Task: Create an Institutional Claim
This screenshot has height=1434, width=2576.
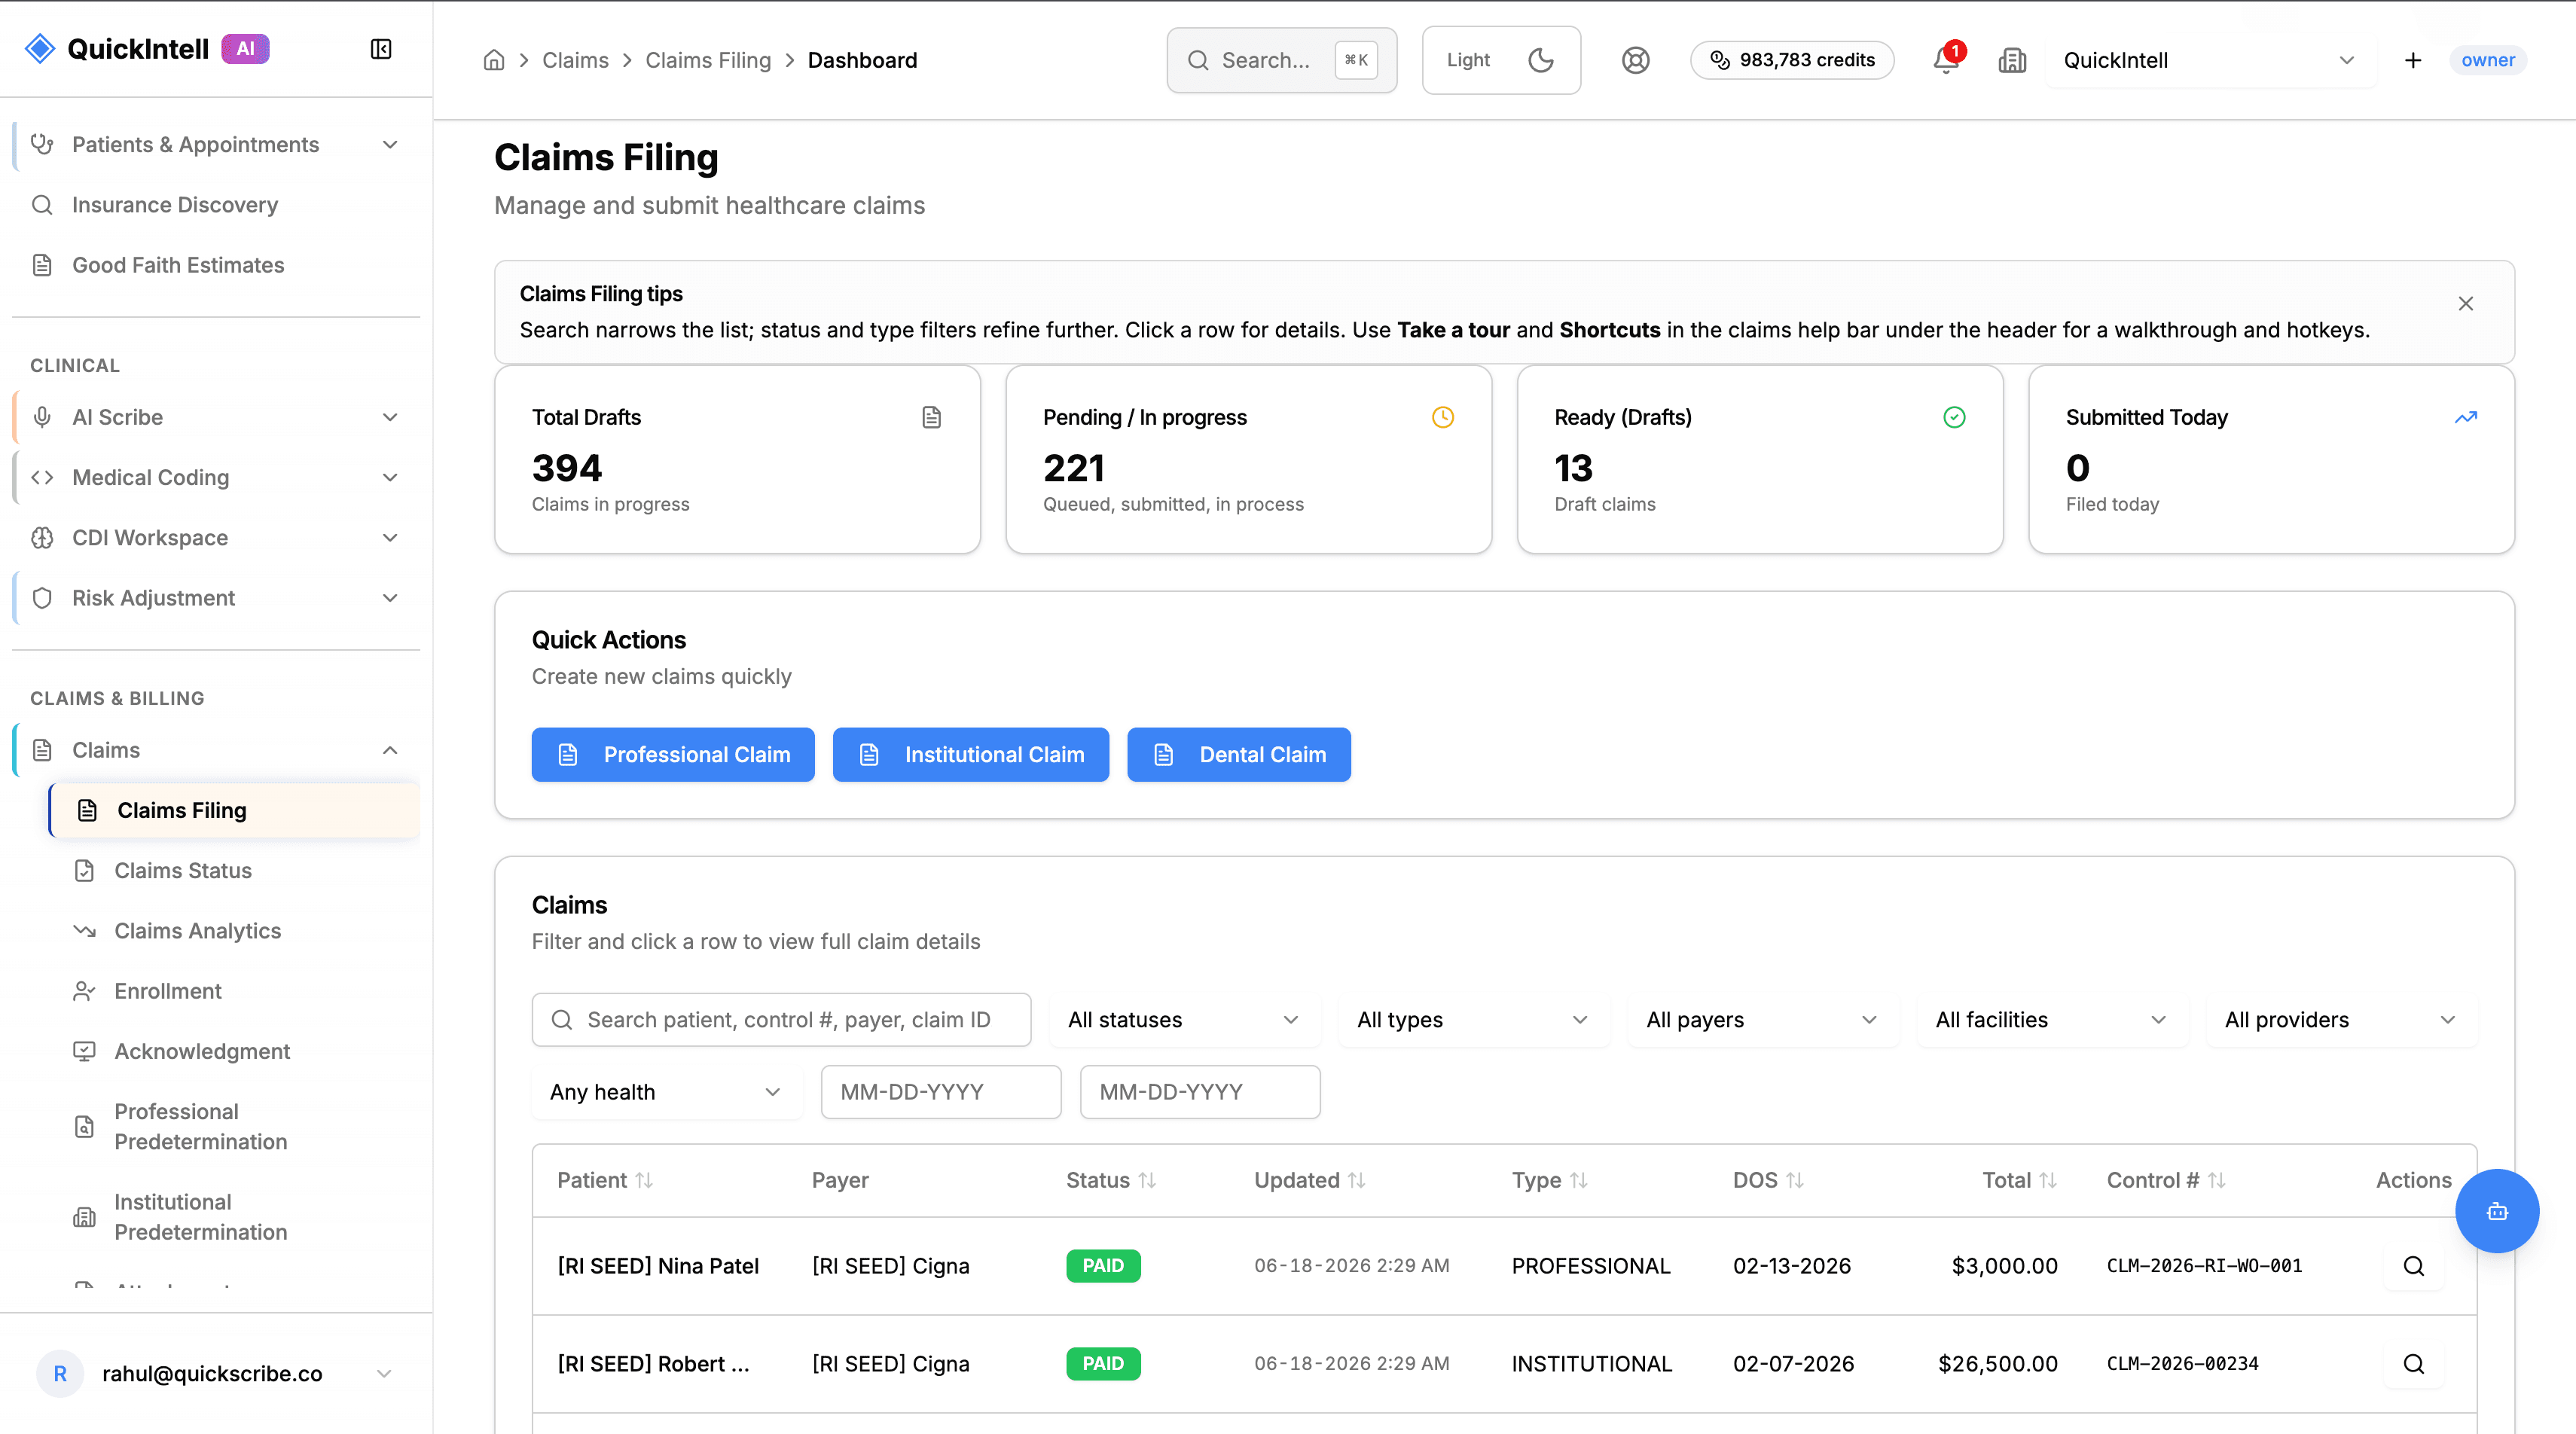Action: [971, 755]
